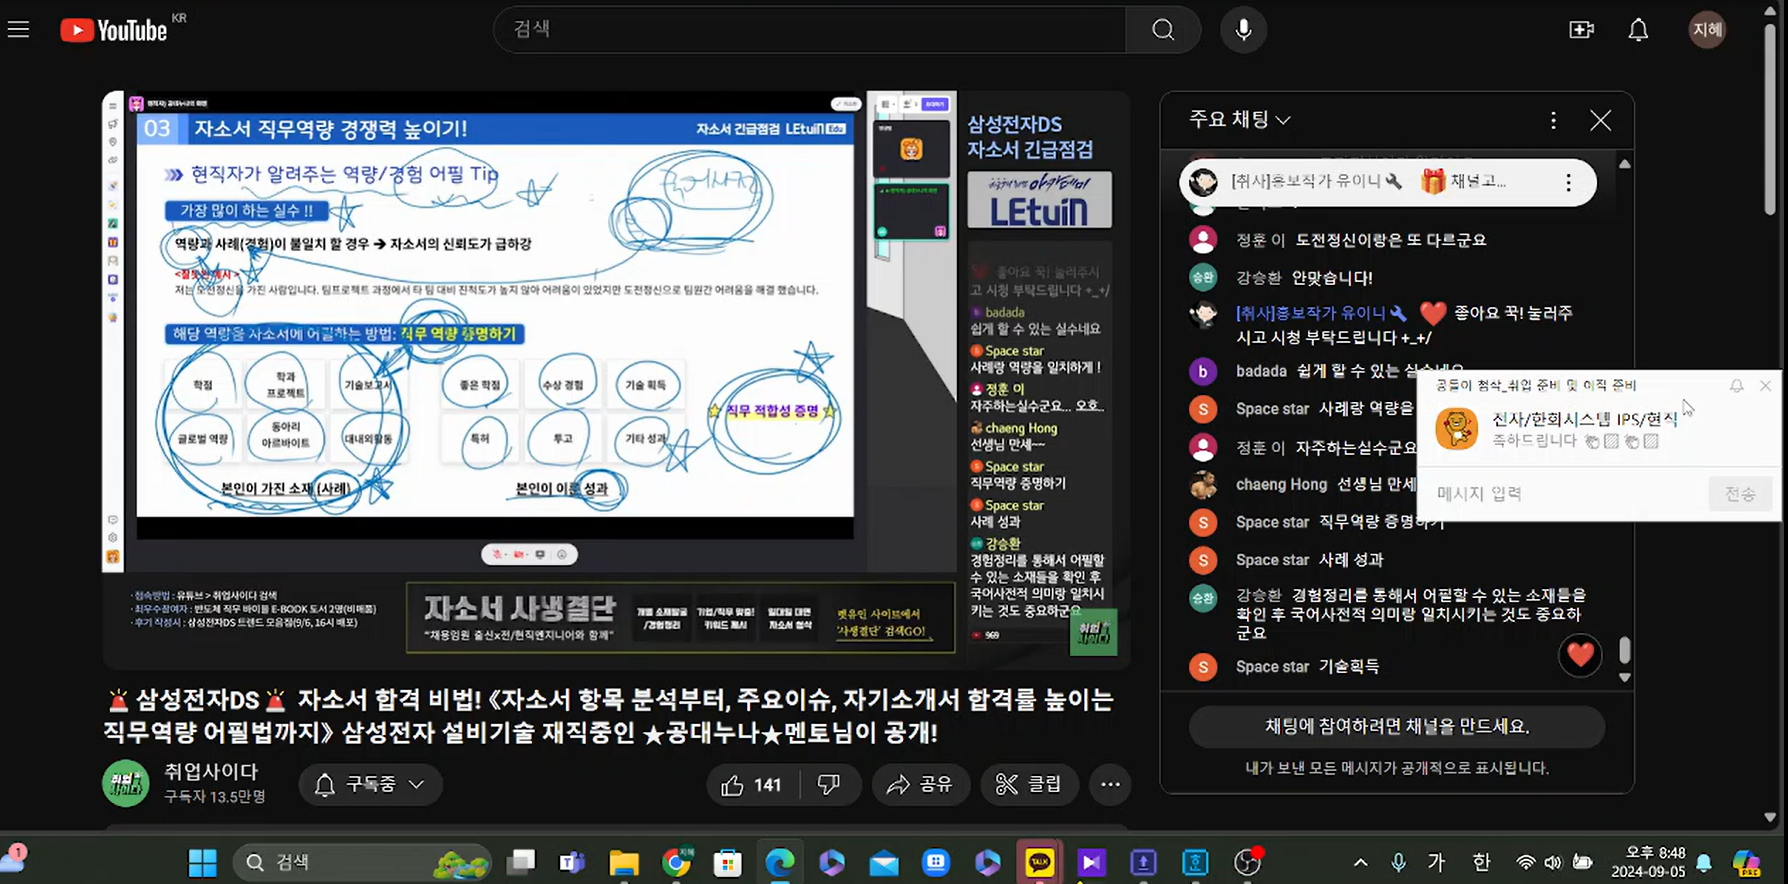Open Microsoft Store from taskbar
Viewport: 1788px width, 884px height.
click(x=728, y=862)
